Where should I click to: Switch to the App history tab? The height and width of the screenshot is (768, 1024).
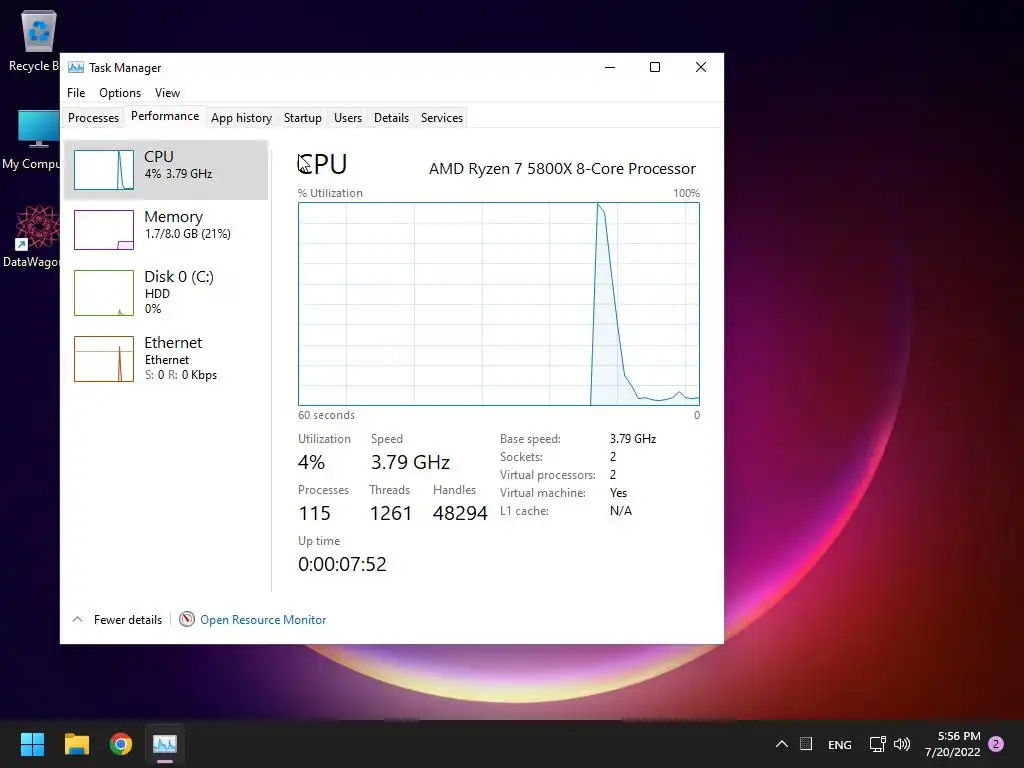click(x=241, y=118)
